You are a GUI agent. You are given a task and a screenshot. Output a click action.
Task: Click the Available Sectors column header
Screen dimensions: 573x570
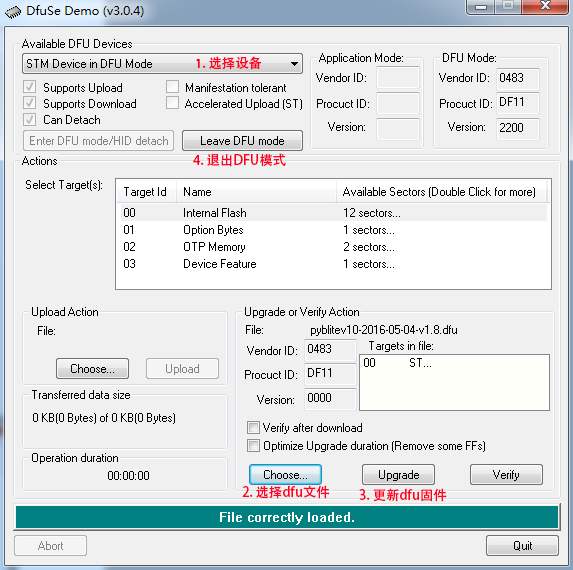(x=441, y=191)
